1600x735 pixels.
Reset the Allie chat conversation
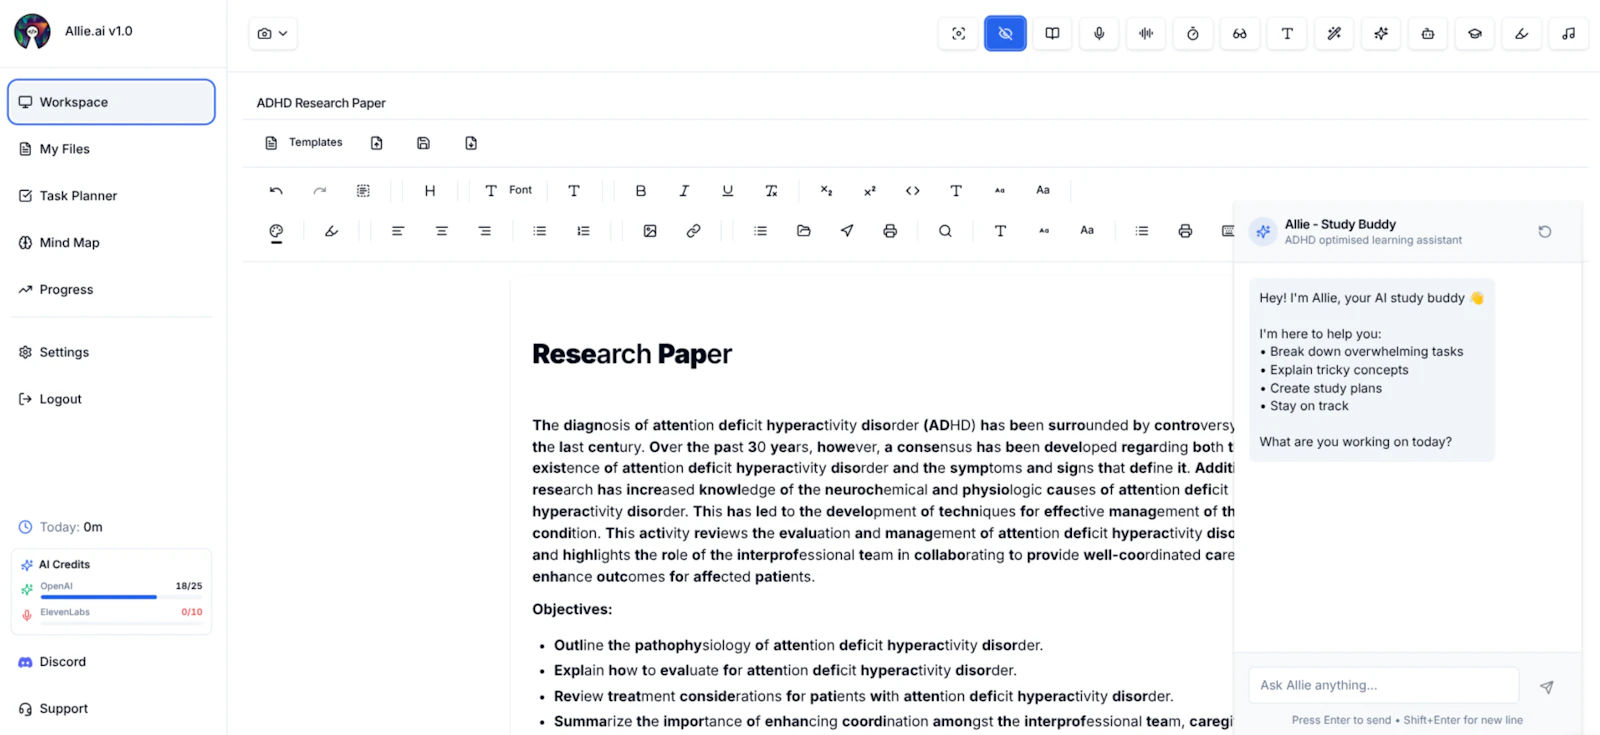[1545, 232]
